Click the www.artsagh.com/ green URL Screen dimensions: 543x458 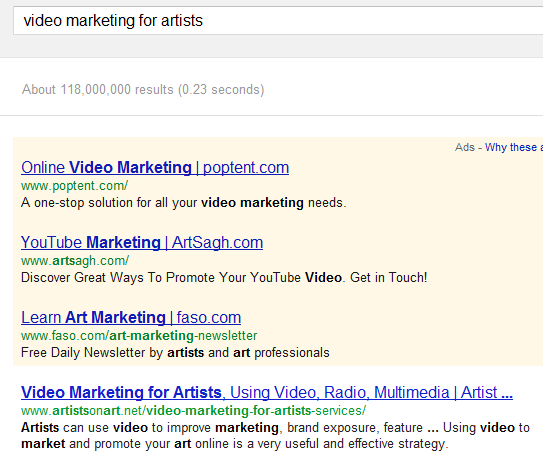(x=75, y=261)
